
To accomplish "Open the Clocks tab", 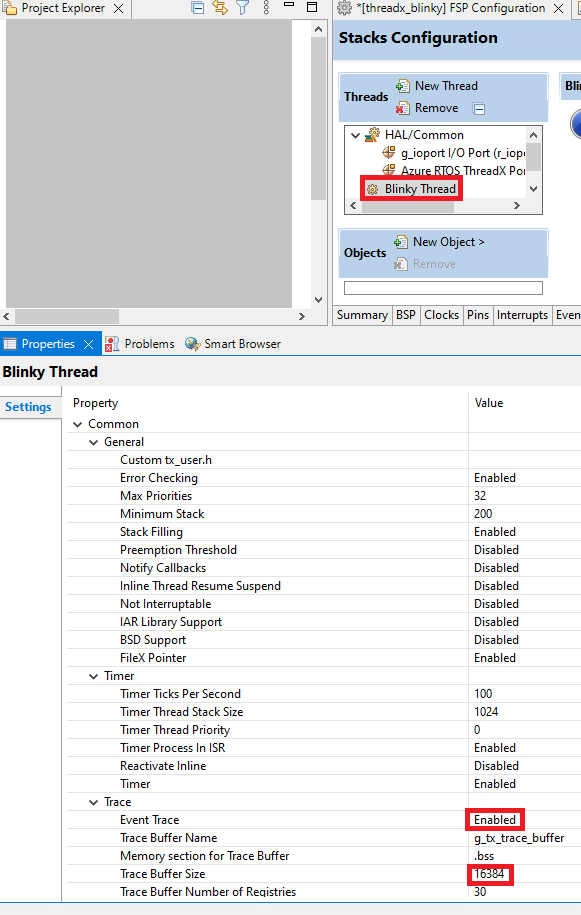I will (442, 315).
